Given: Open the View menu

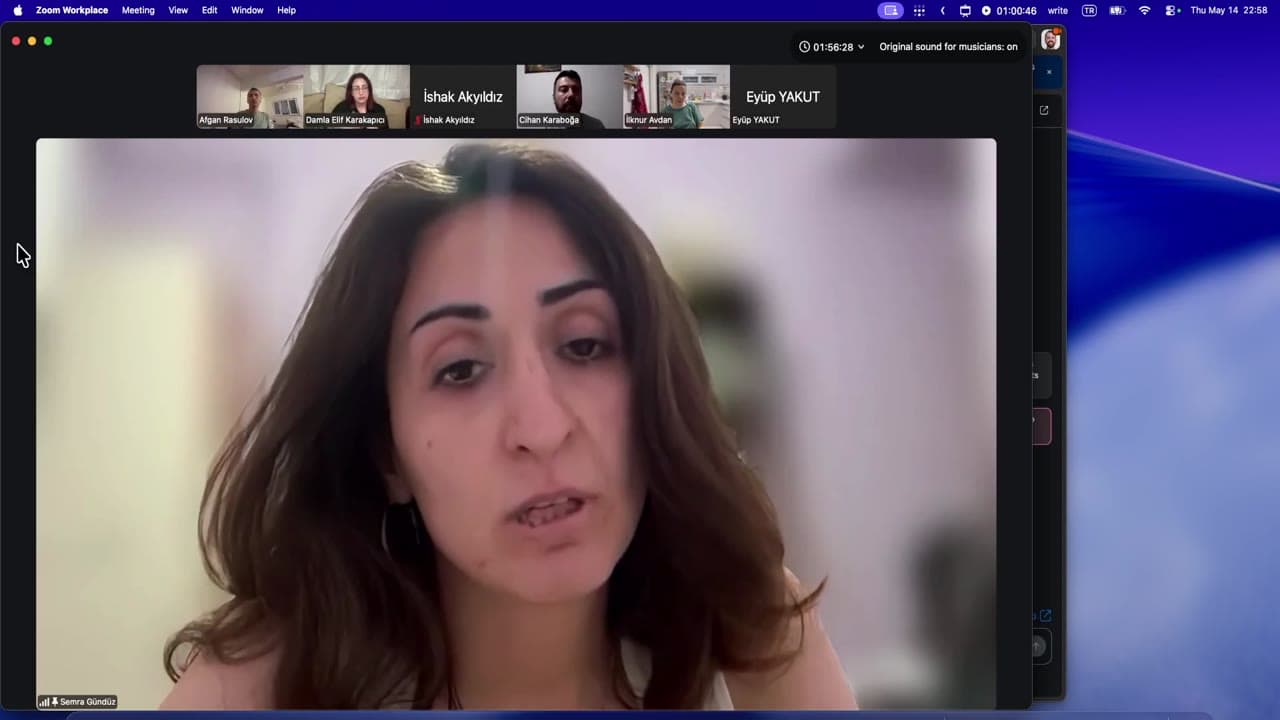Looking at the screenshot, I should pos(178,10).
